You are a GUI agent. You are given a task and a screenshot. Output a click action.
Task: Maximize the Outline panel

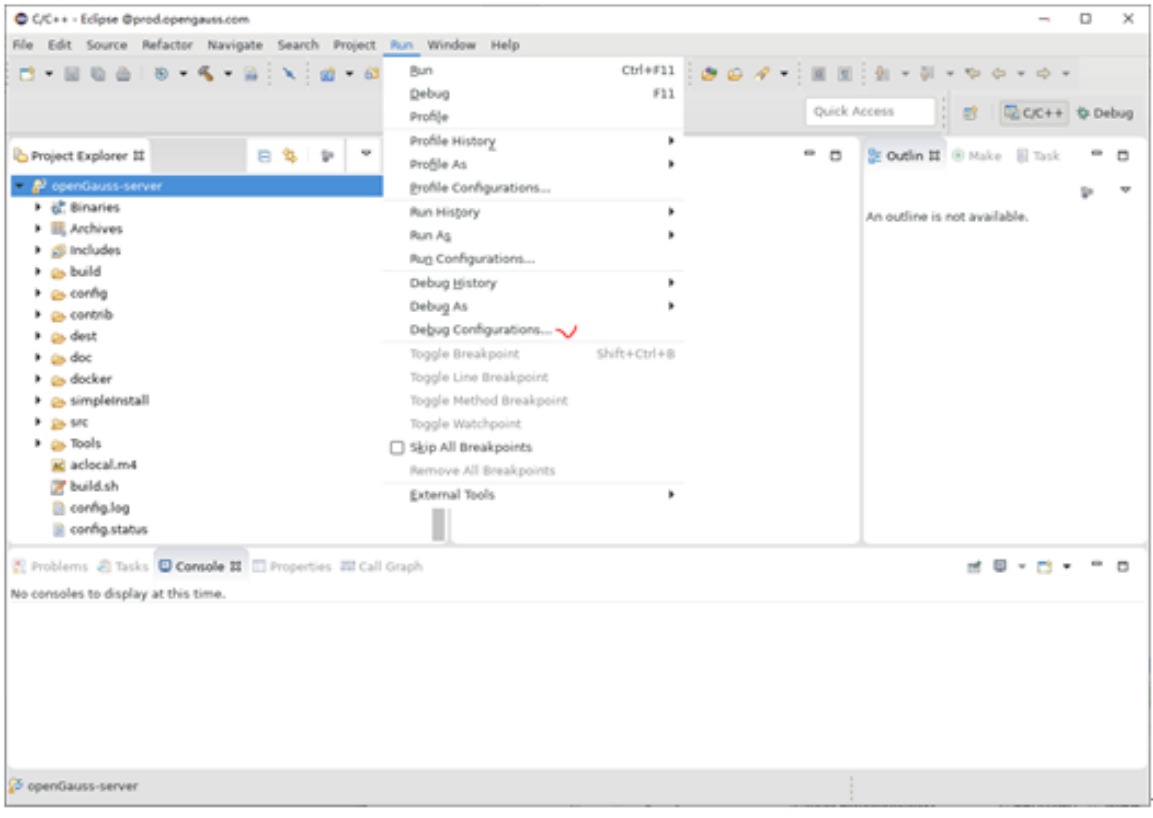(x=1123, y=155)
